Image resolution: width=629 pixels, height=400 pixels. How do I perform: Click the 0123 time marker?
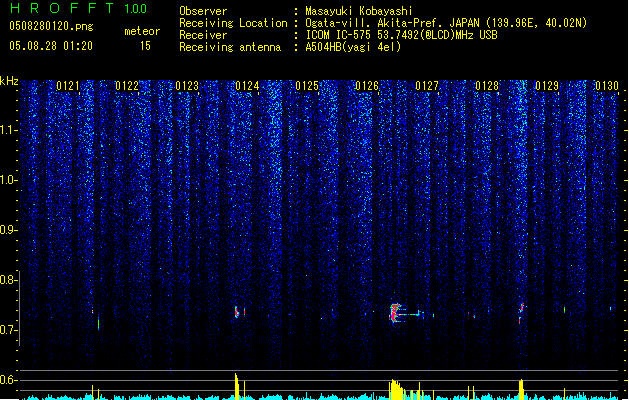pyautogui.click(x=187, y=86)
